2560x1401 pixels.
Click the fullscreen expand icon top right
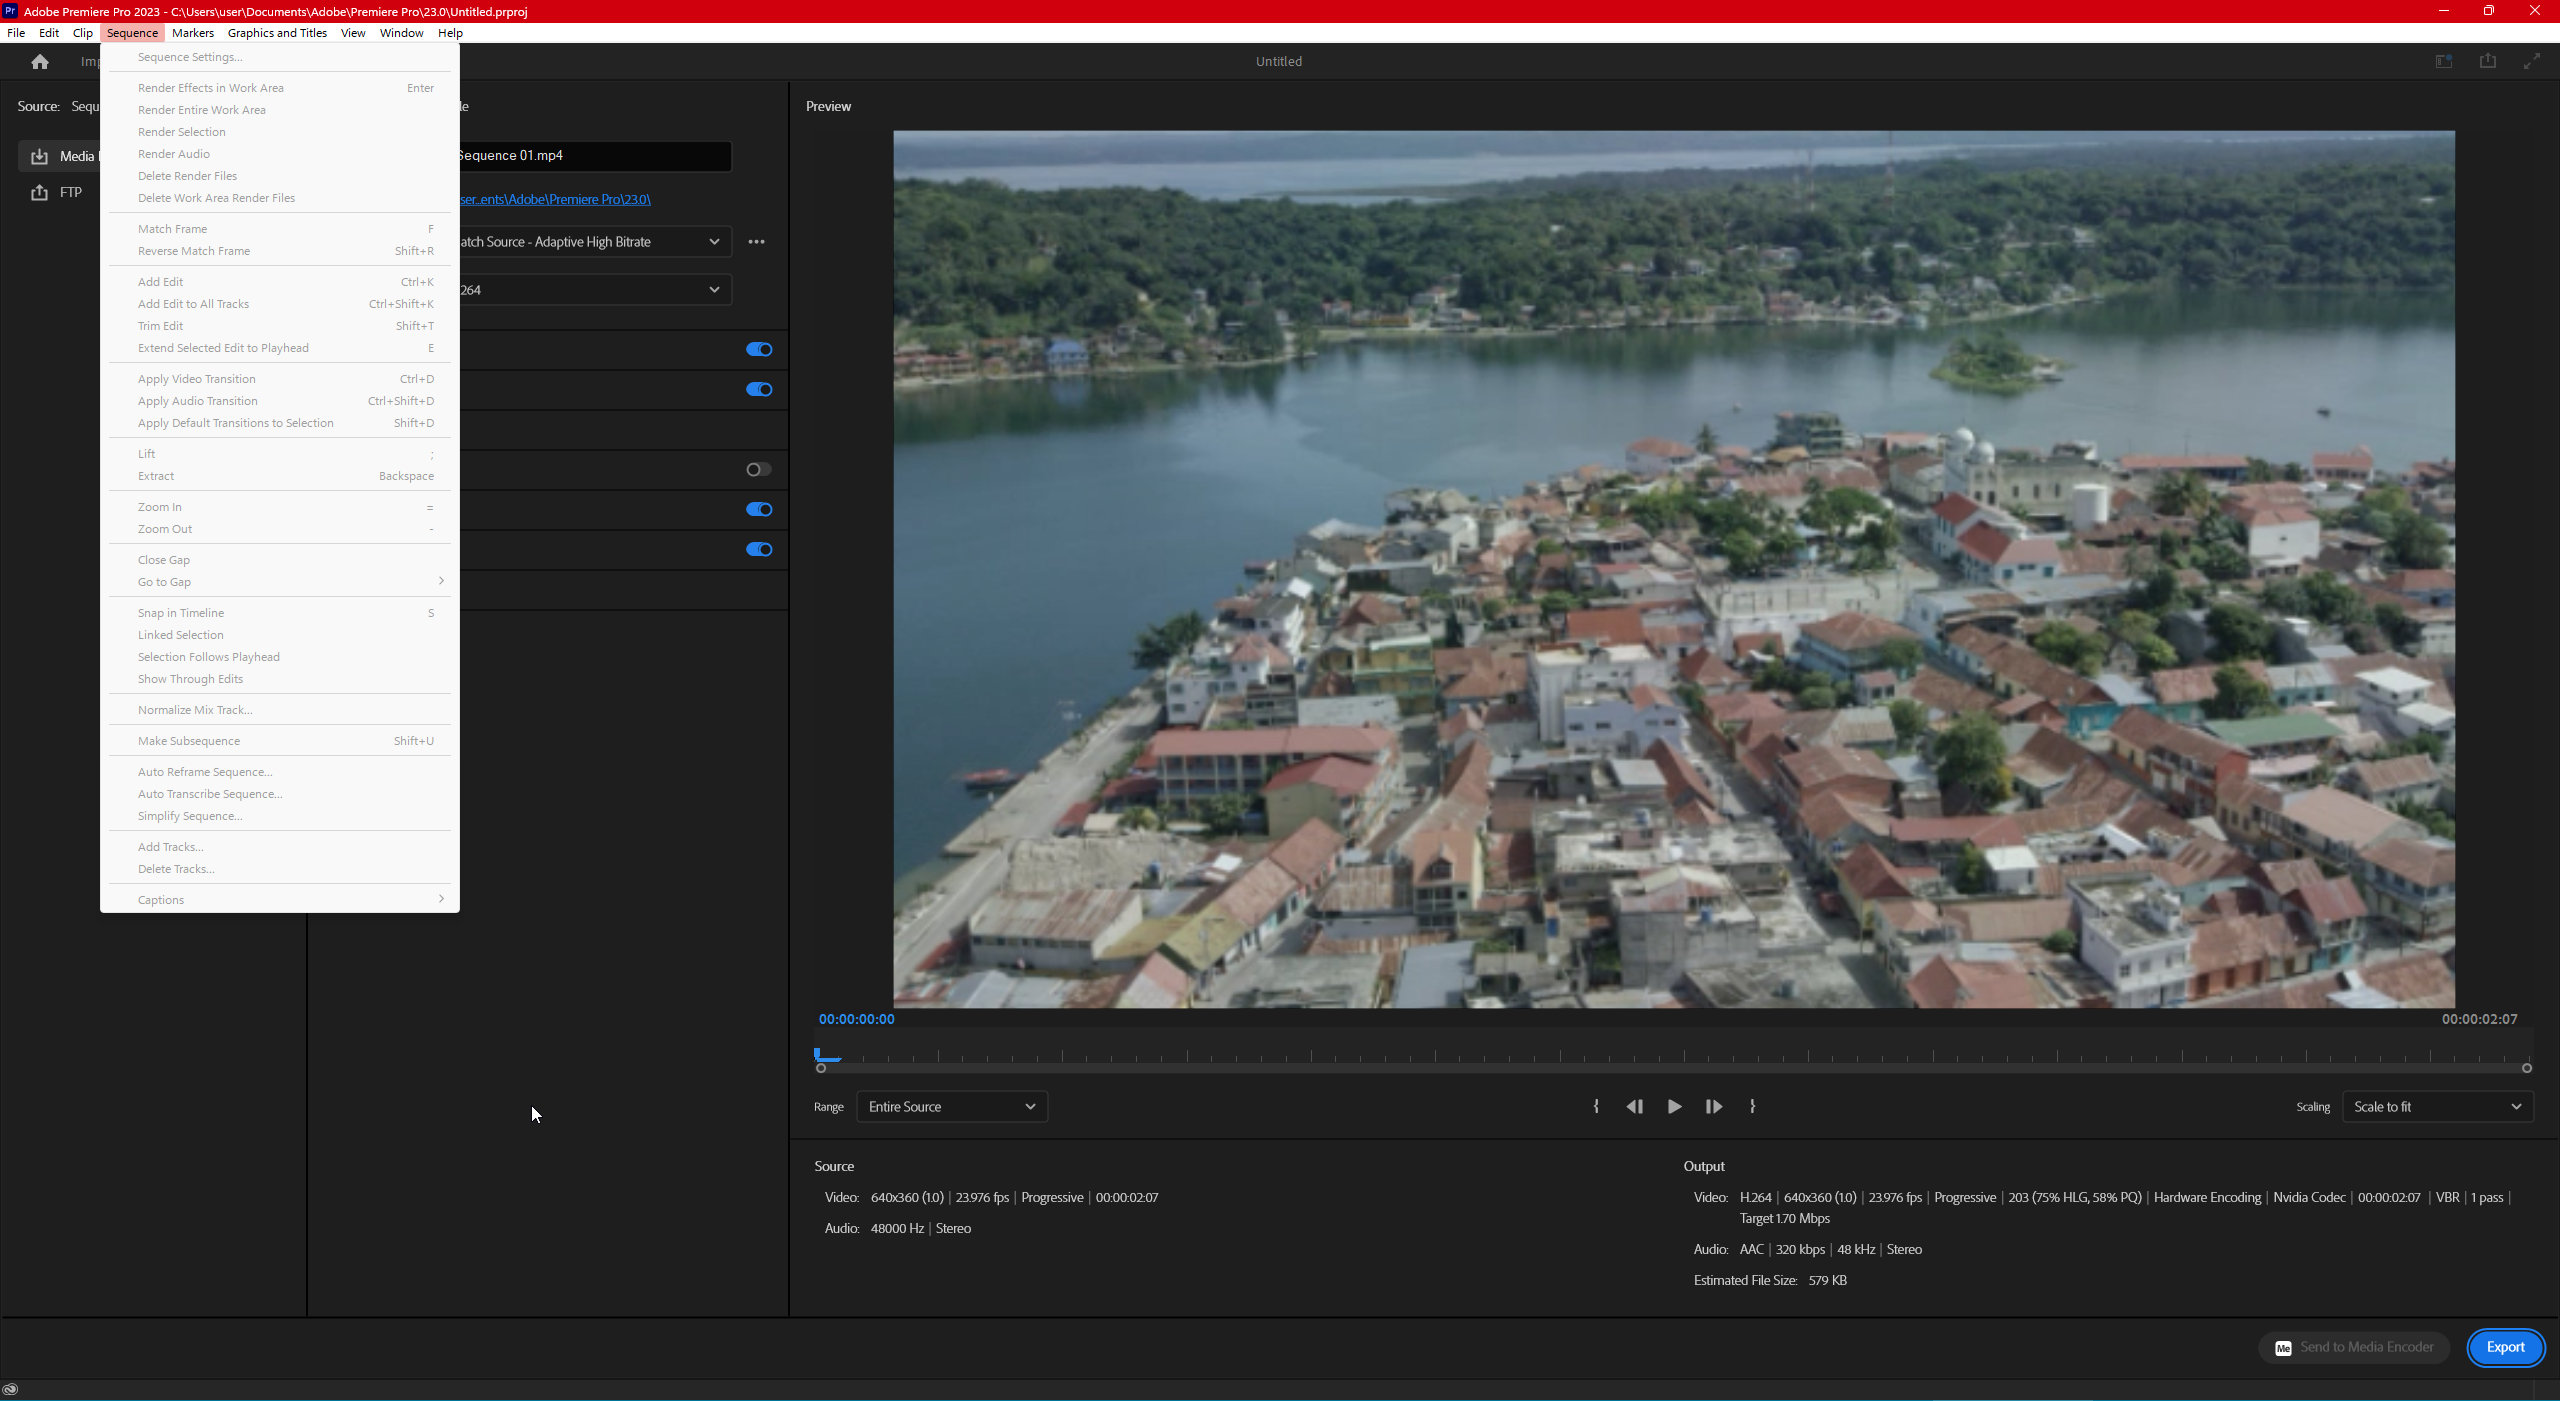(x=2531, y=62)
